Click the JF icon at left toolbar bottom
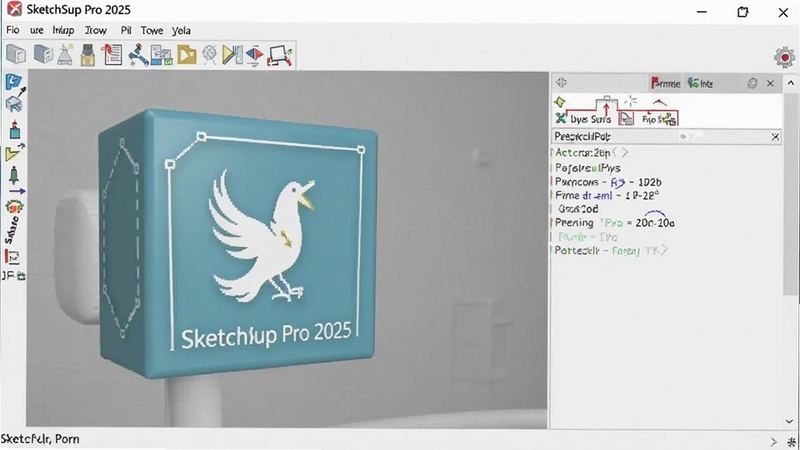This screenshot has width=800, height=450. pos(13,276)
